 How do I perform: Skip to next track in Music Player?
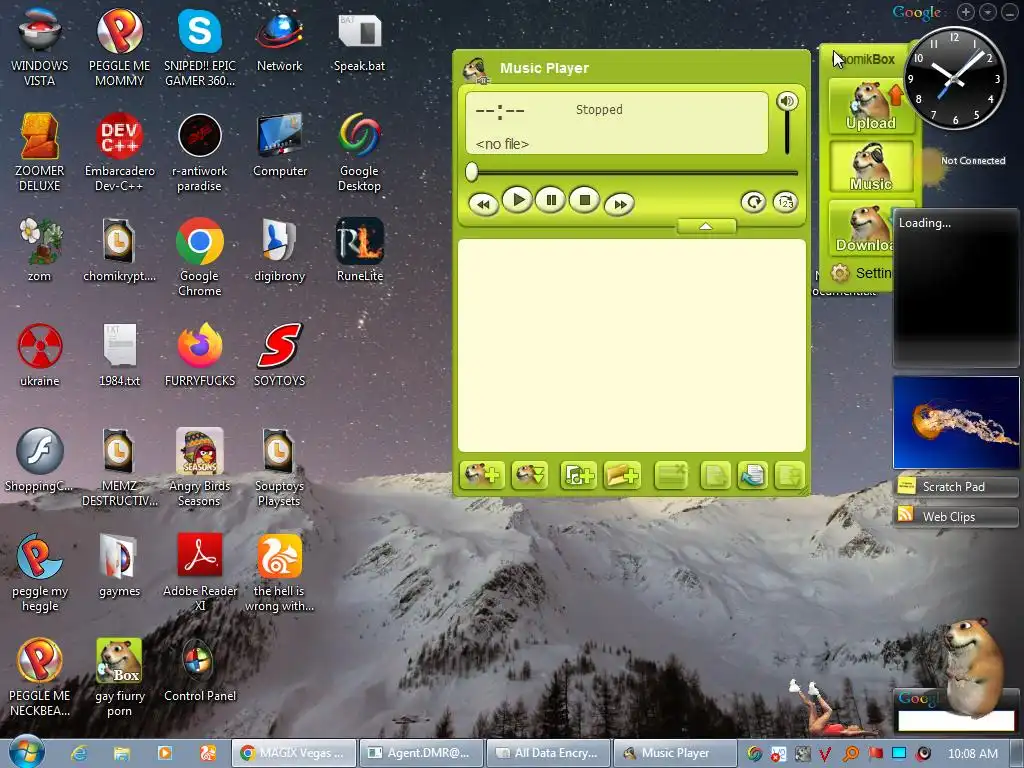click(620, 204)
